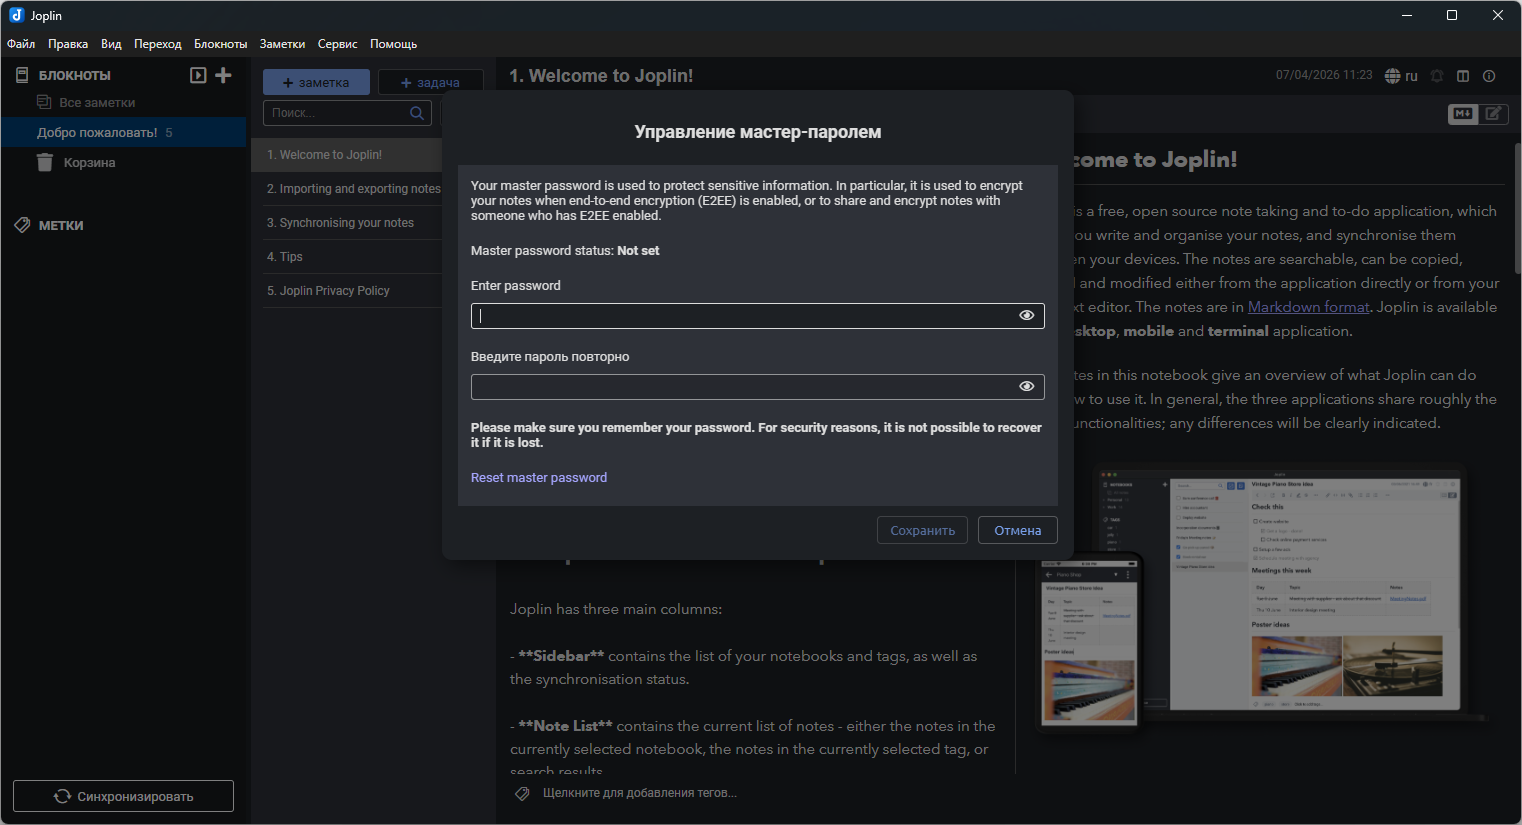
Task: Click the dimmed set alarm icon
Action: [1437, 76]
